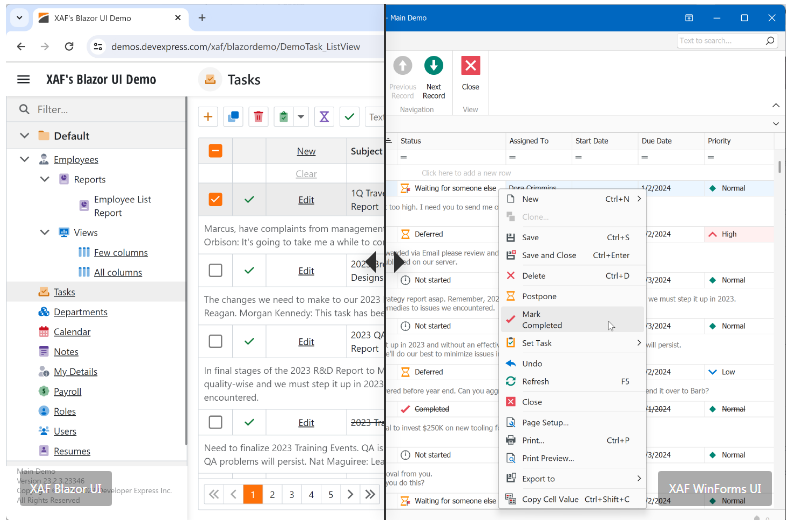Choose Refresh in the context menu
Image resolution: width=792 pixels, height=525 pixels.
click(573, 381)
